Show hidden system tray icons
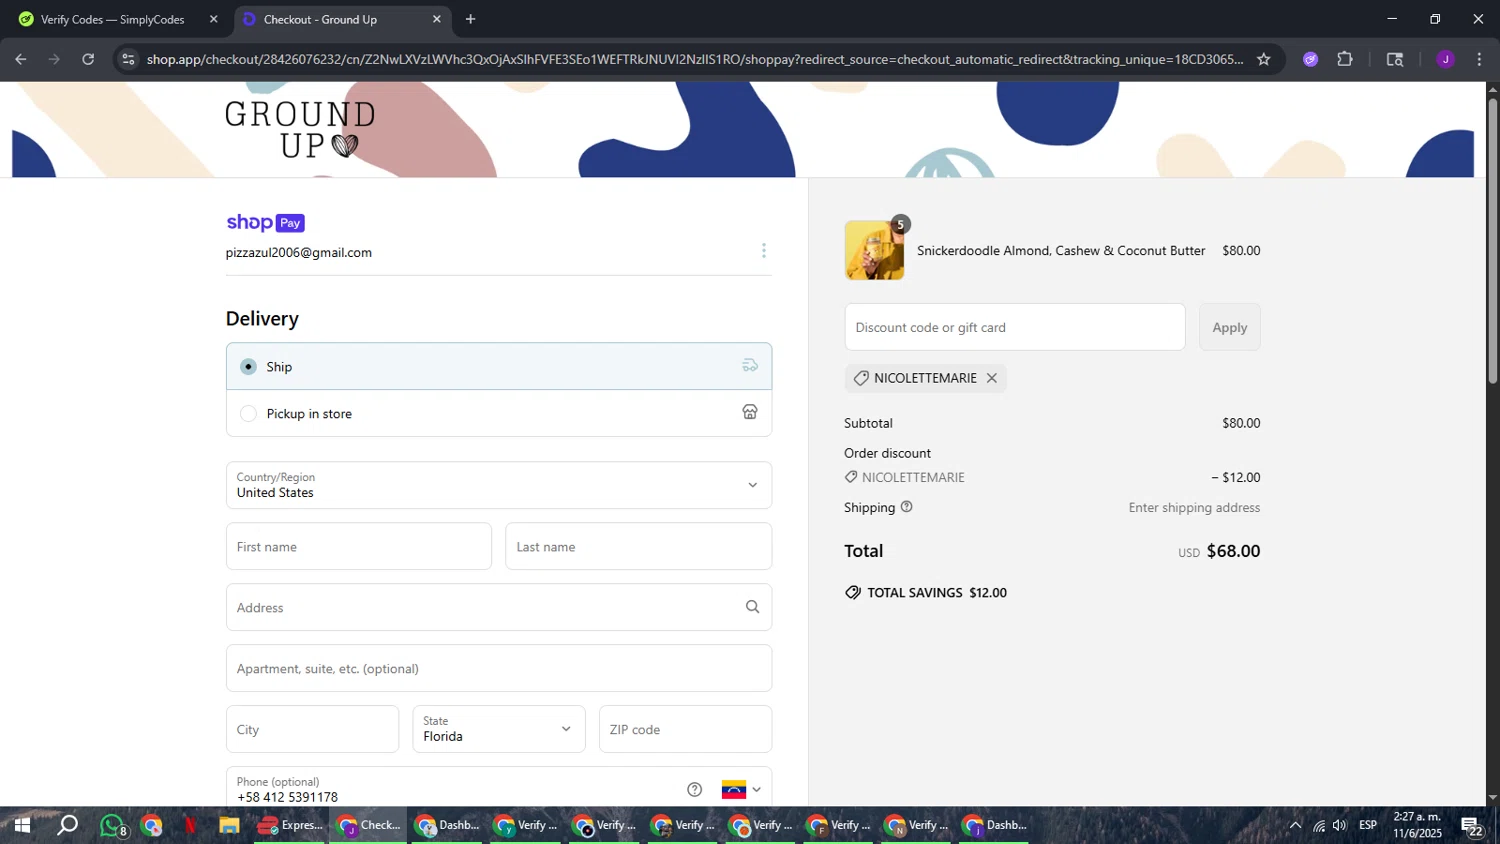This screenshot has height=844, width=1500. (x=1295, y=825)
